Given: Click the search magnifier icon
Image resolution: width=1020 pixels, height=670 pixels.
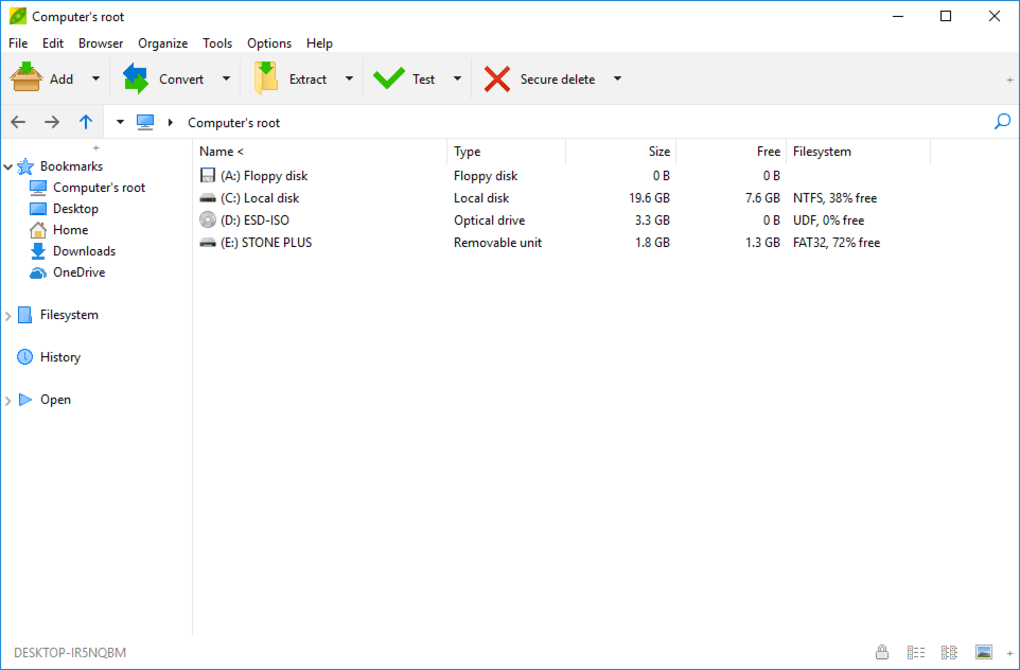Looking at the screenshot, I should pos(1002,122).
